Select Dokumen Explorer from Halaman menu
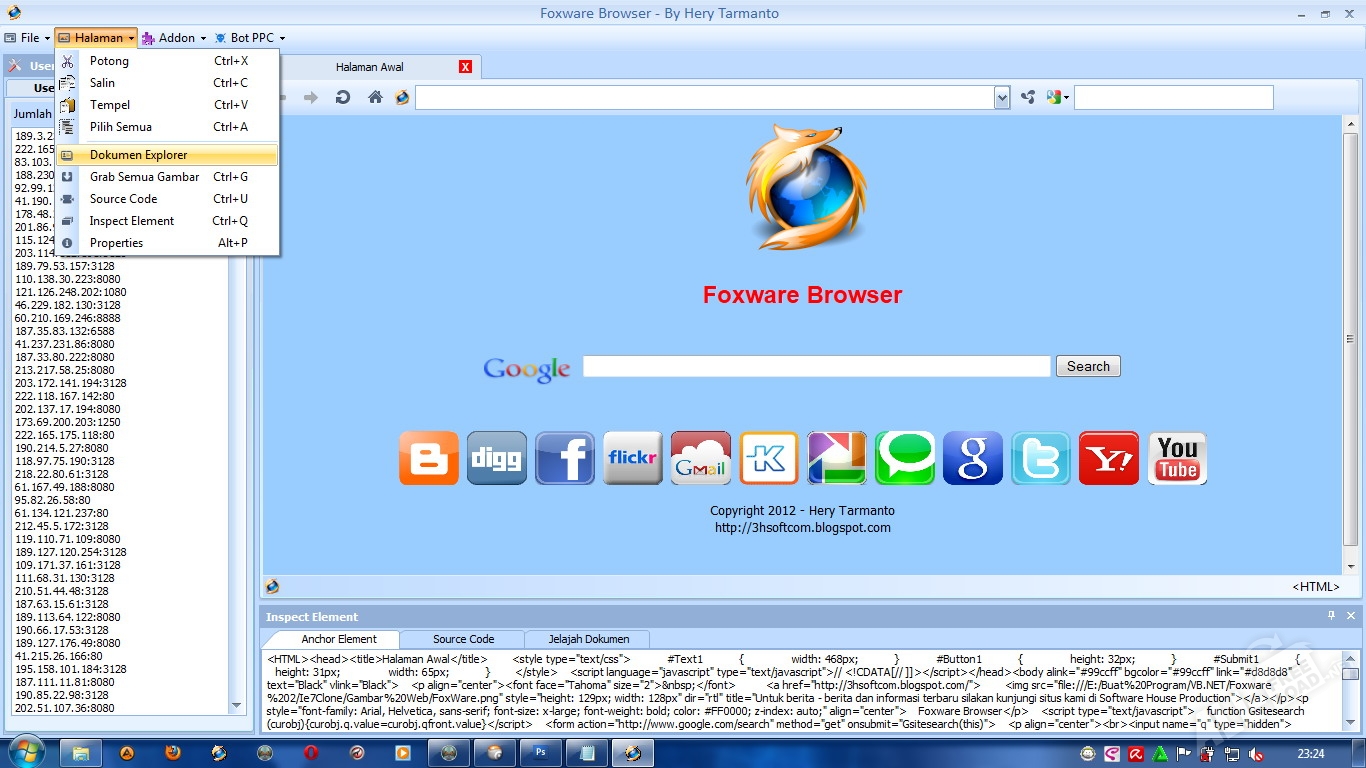The image size is (1366, 768). (138, 155)
